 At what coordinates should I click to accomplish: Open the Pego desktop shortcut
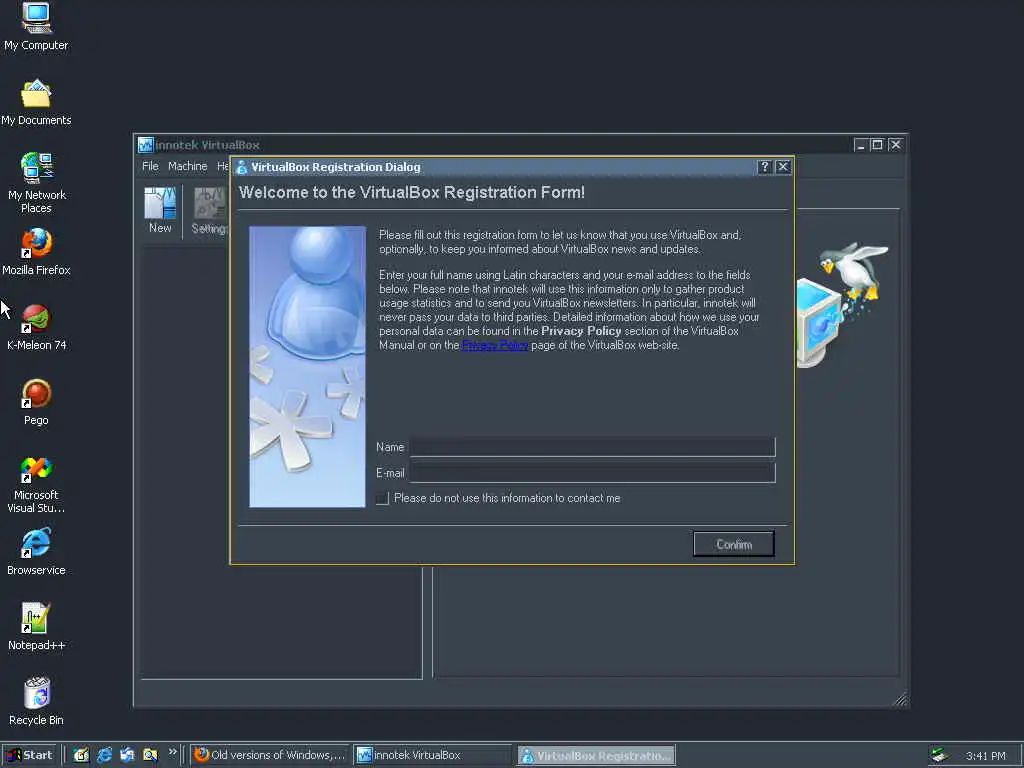pyautogui.click(x=37, y=402)
